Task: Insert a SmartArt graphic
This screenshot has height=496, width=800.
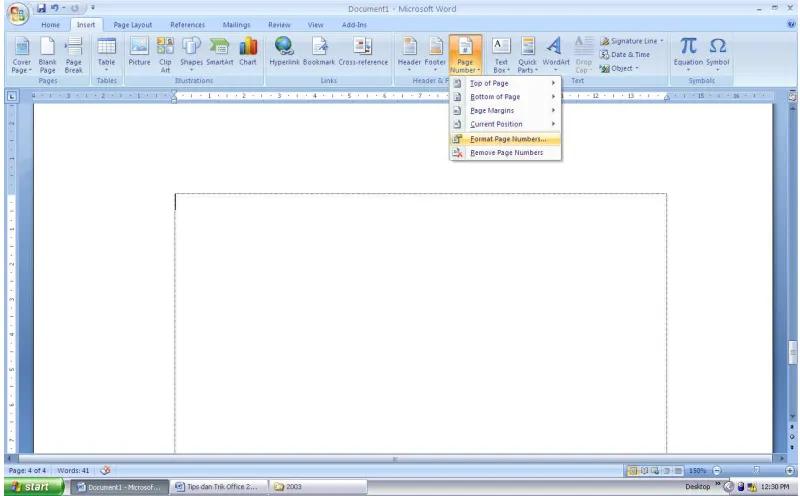Action: point(219,52)
